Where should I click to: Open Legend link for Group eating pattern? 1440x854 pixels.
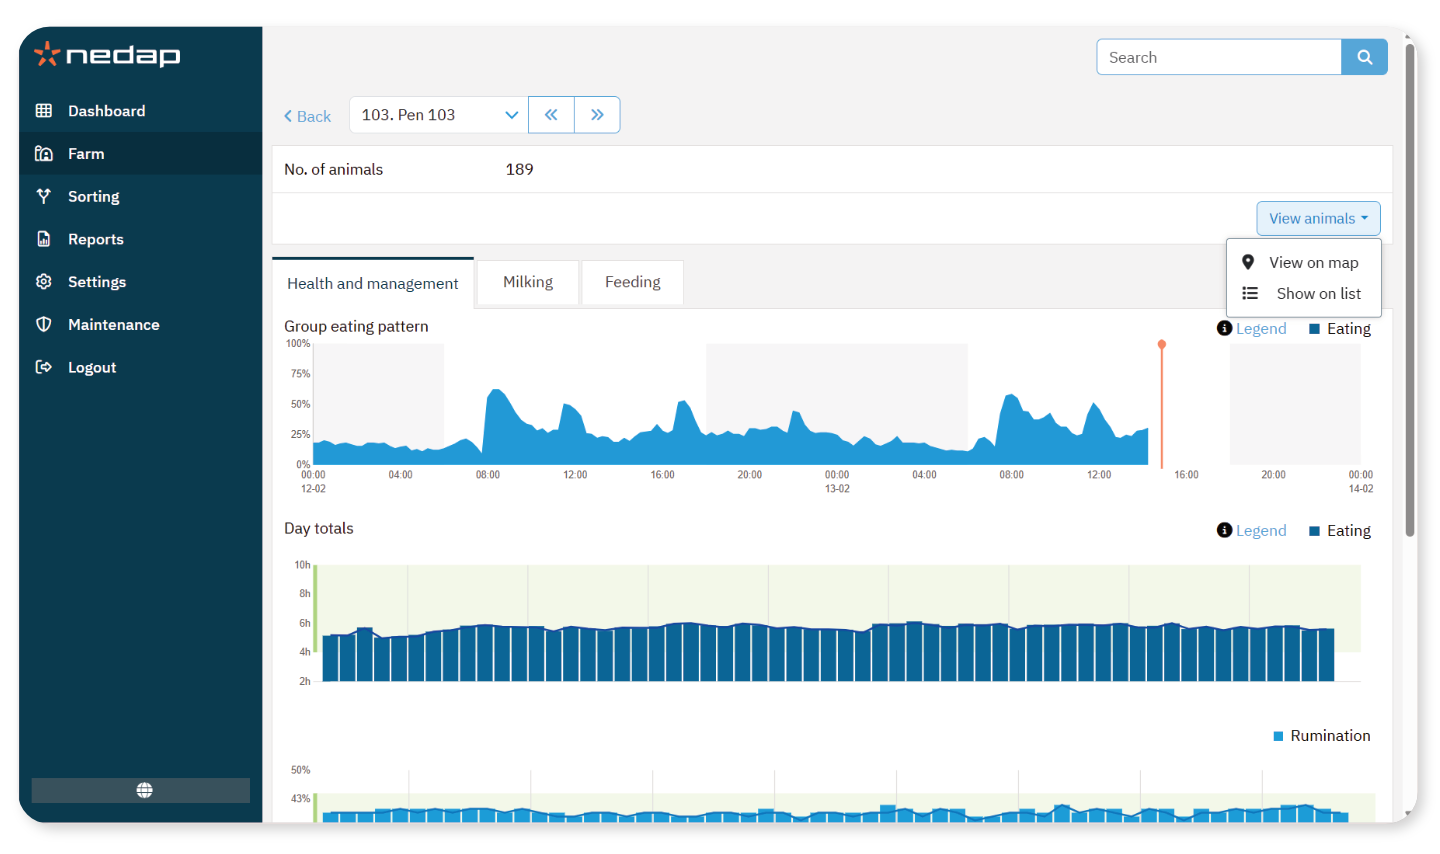pos(1261,328)
